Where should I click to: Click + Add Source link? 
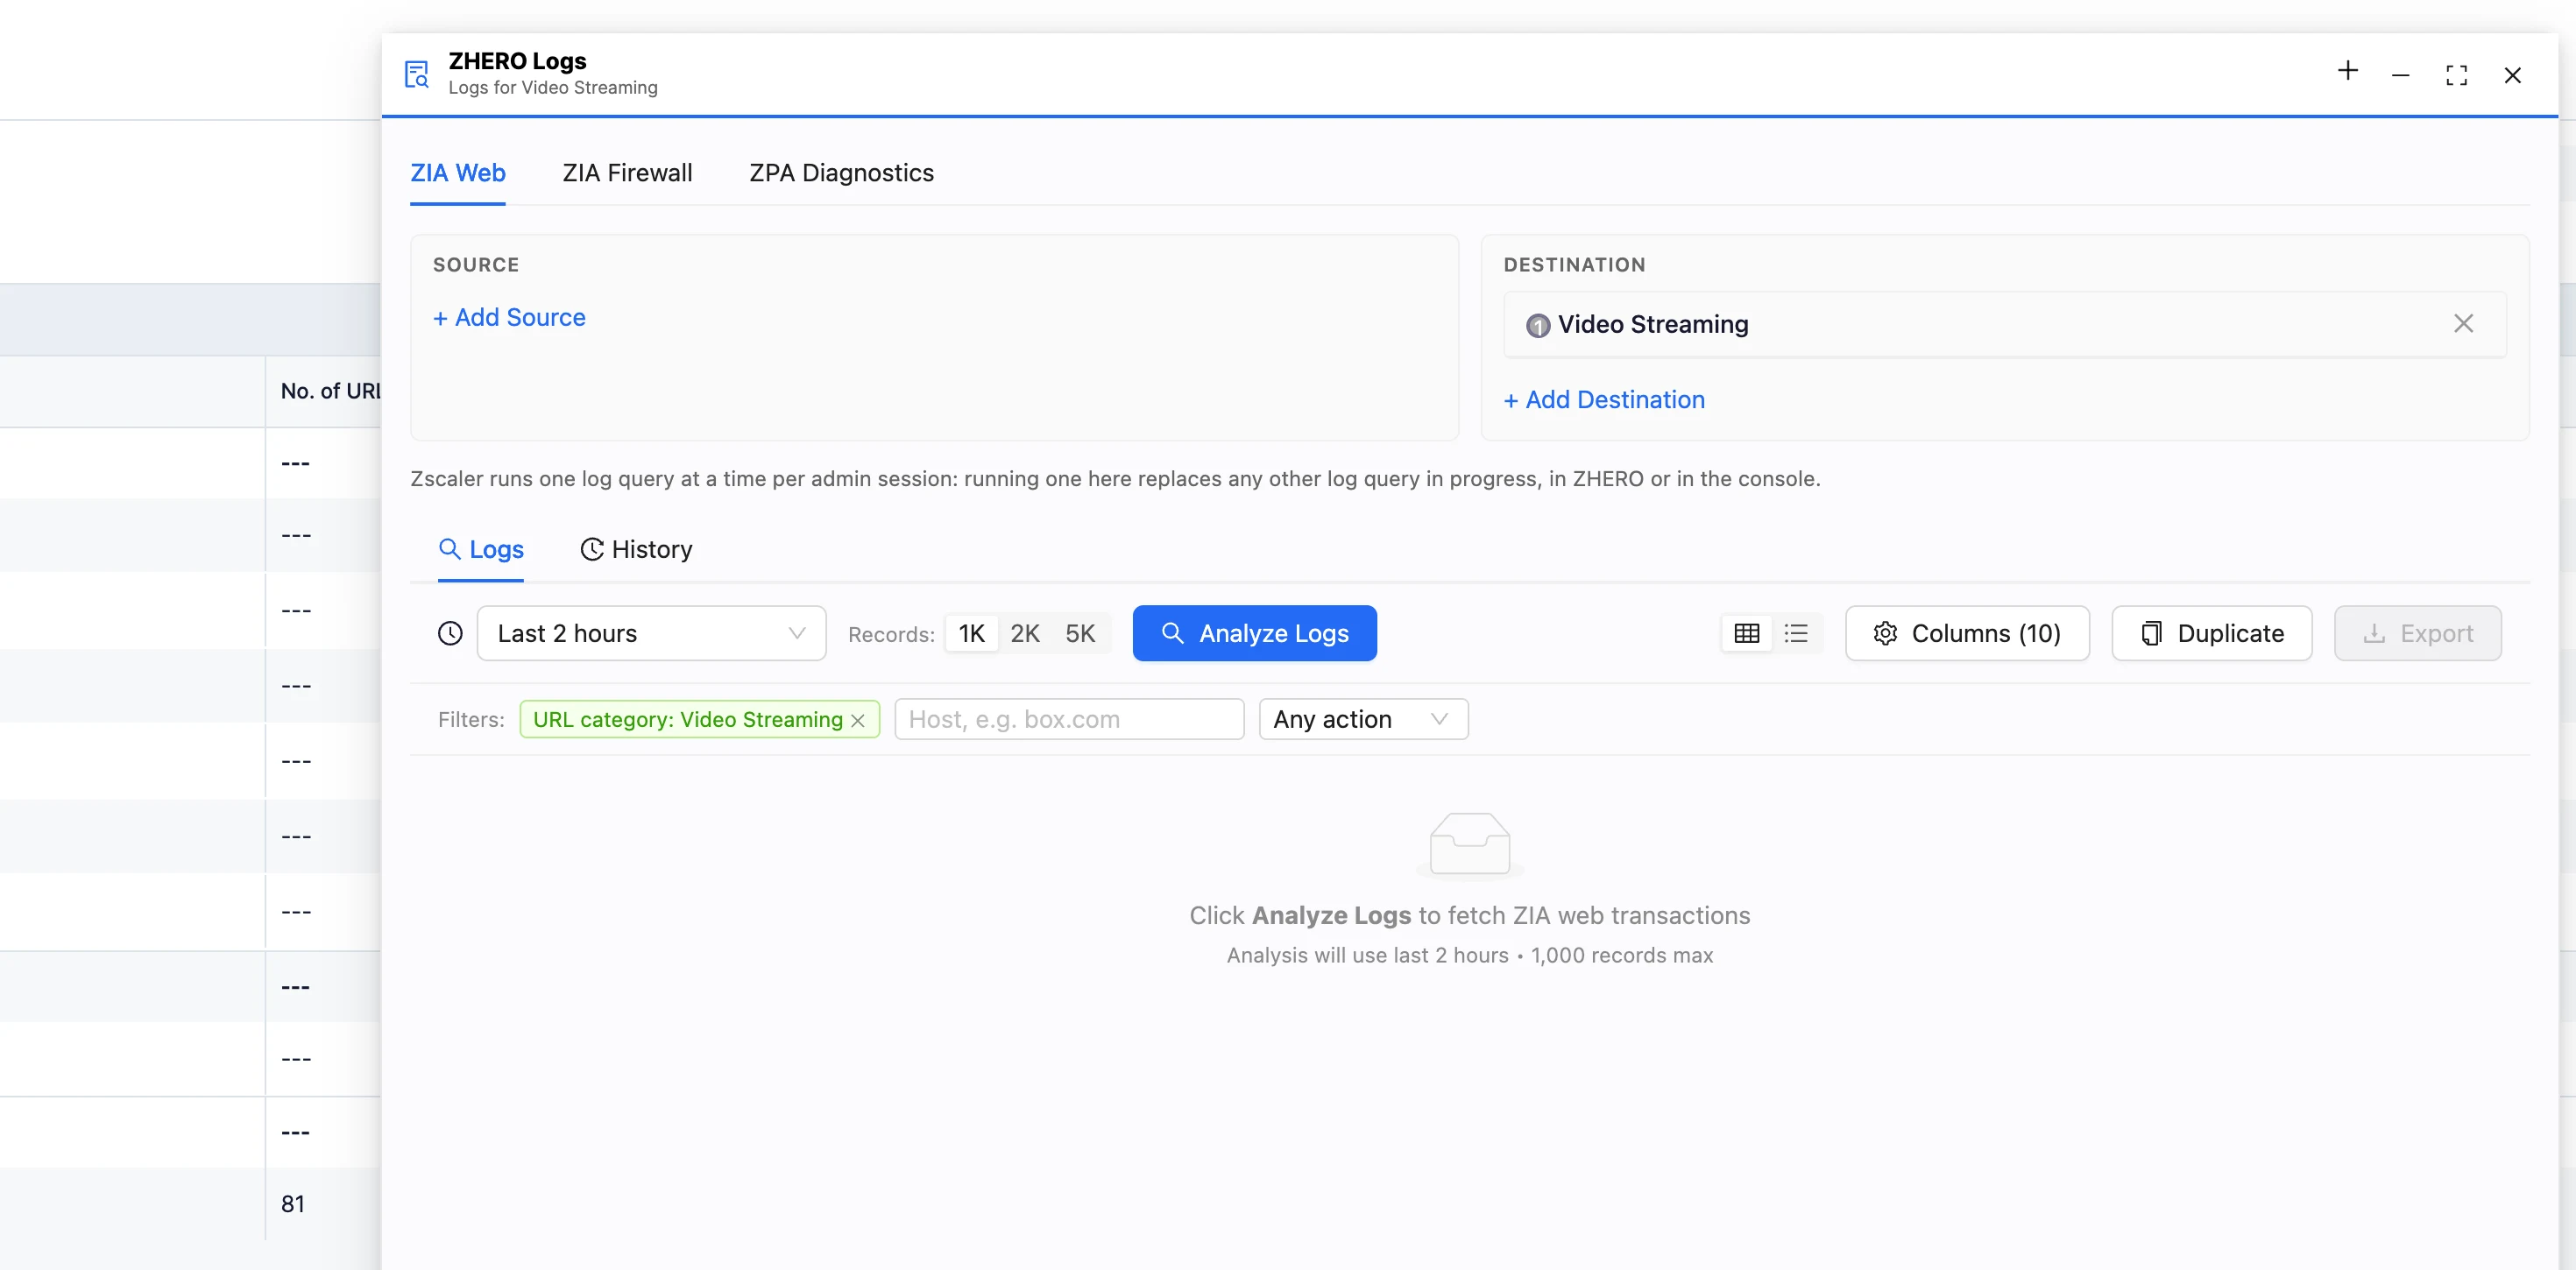(509, 317)
